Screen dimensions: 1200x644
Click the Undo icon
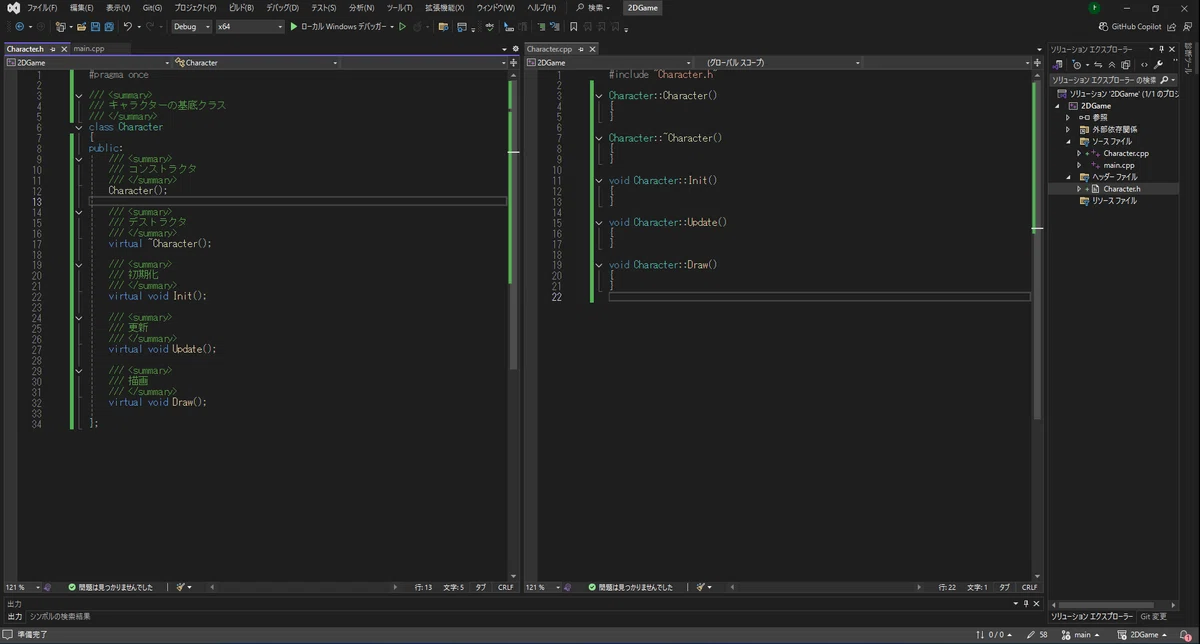(128, 27)
